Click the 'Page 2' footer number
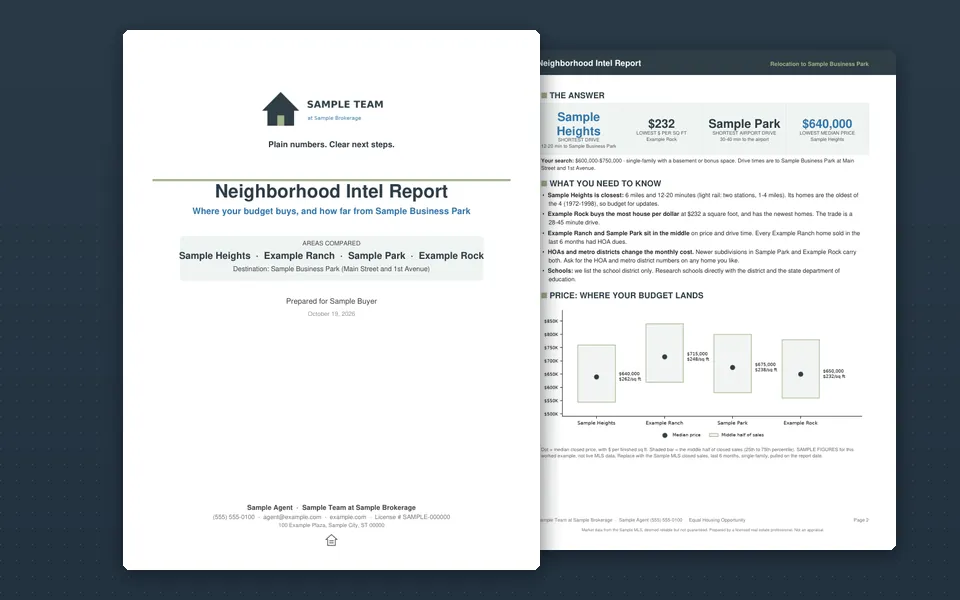 click(x=861, y=520)
